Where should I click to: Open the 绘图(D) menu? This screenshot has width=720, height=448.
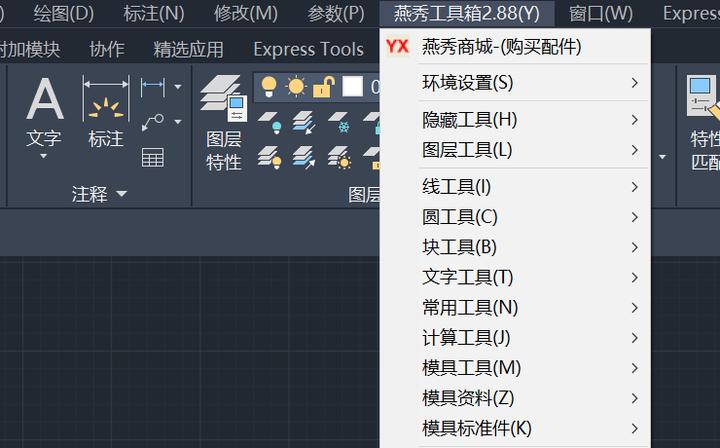pyautogui.click(x=64, y=14)
